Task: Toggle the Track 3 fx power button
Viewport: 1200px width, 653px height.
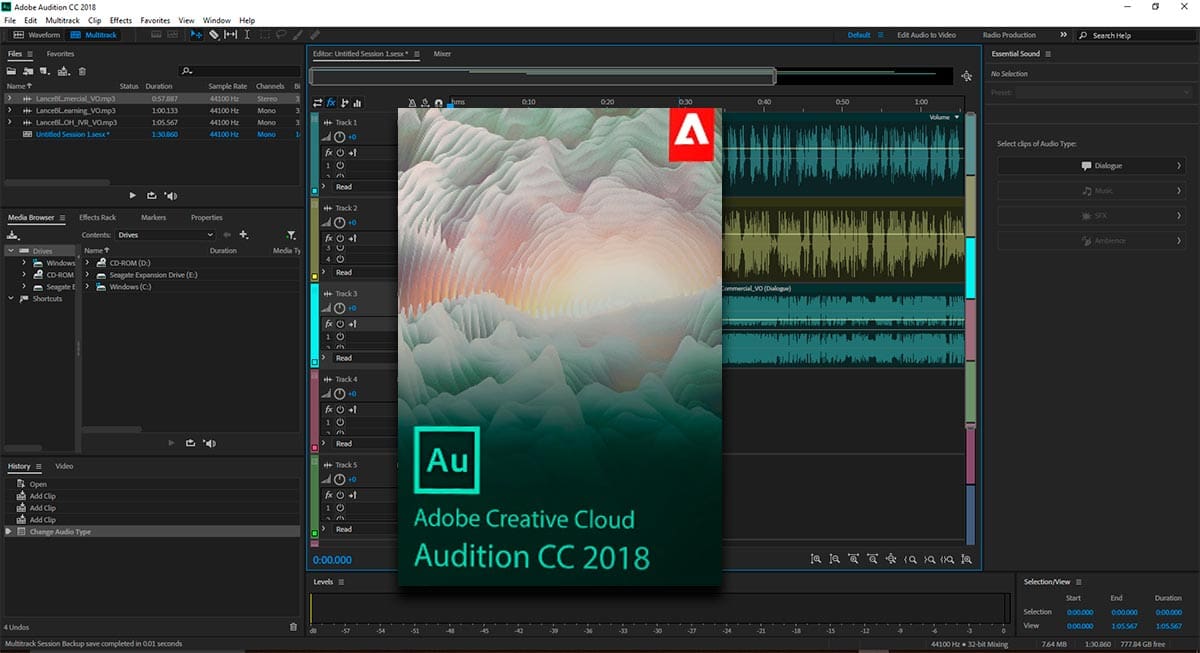Action: [x=340, y=324]
